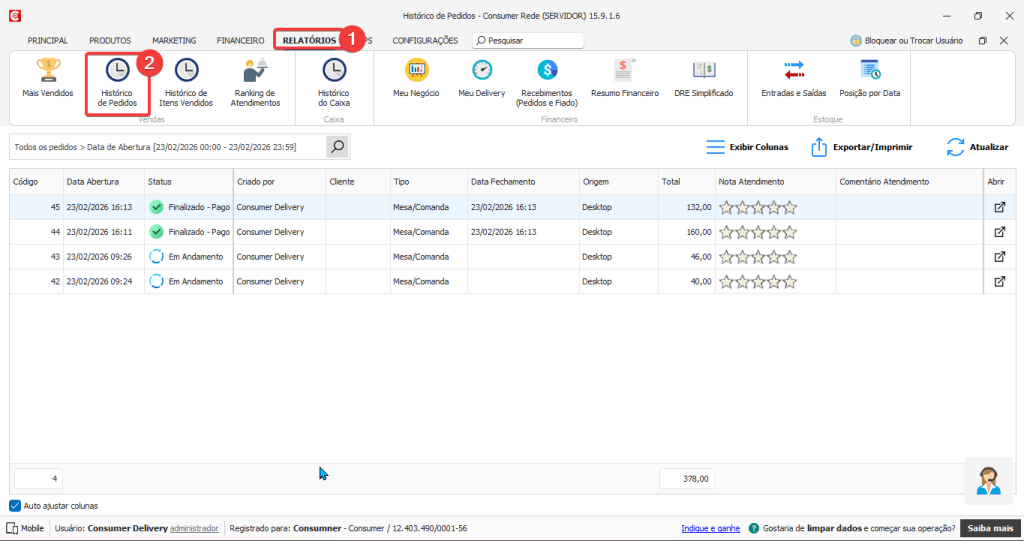Open Entradas e Saídas stock report

click(x=793, y=78)
